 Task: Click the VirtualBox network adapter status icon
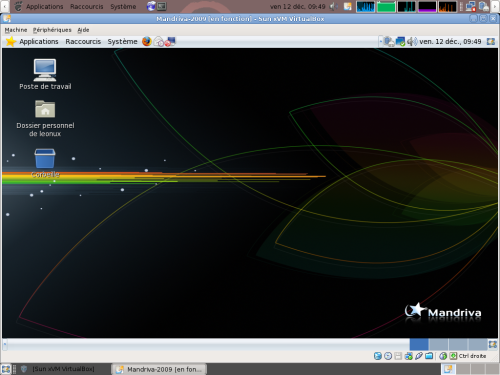click(409, 356)
